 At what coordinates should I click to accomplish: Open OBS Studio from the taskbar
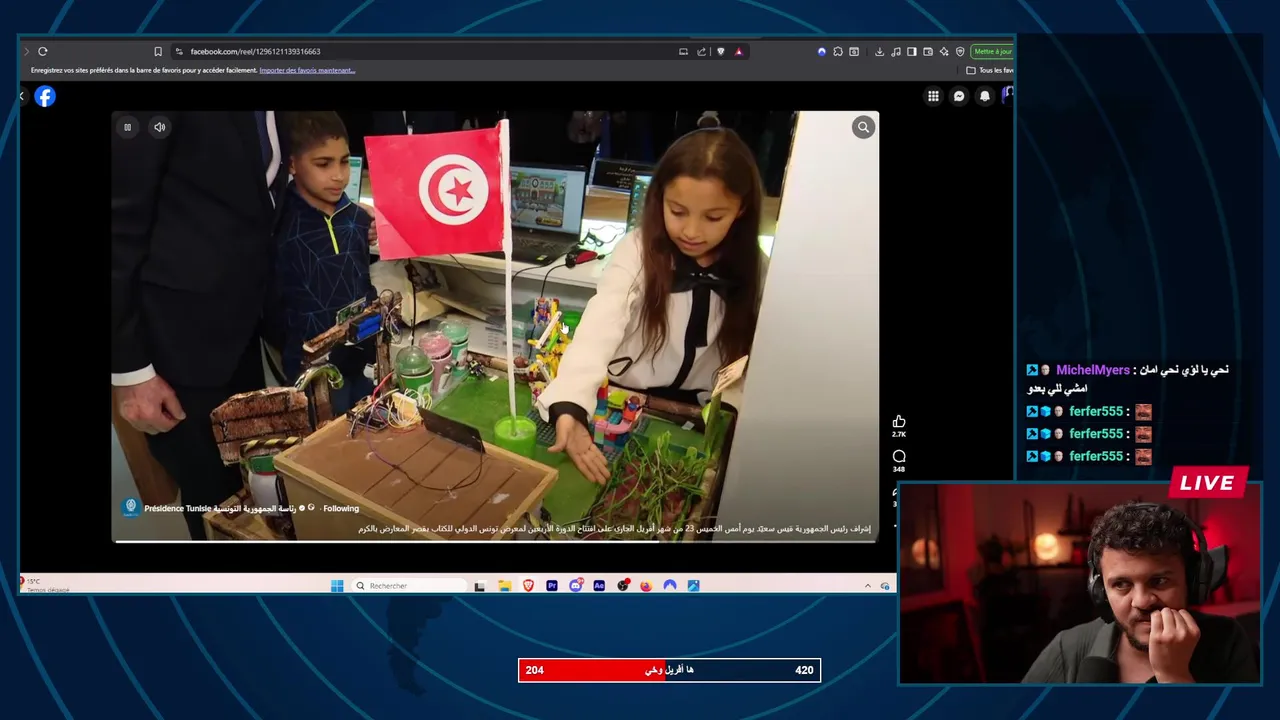click(x=623, y=586)
